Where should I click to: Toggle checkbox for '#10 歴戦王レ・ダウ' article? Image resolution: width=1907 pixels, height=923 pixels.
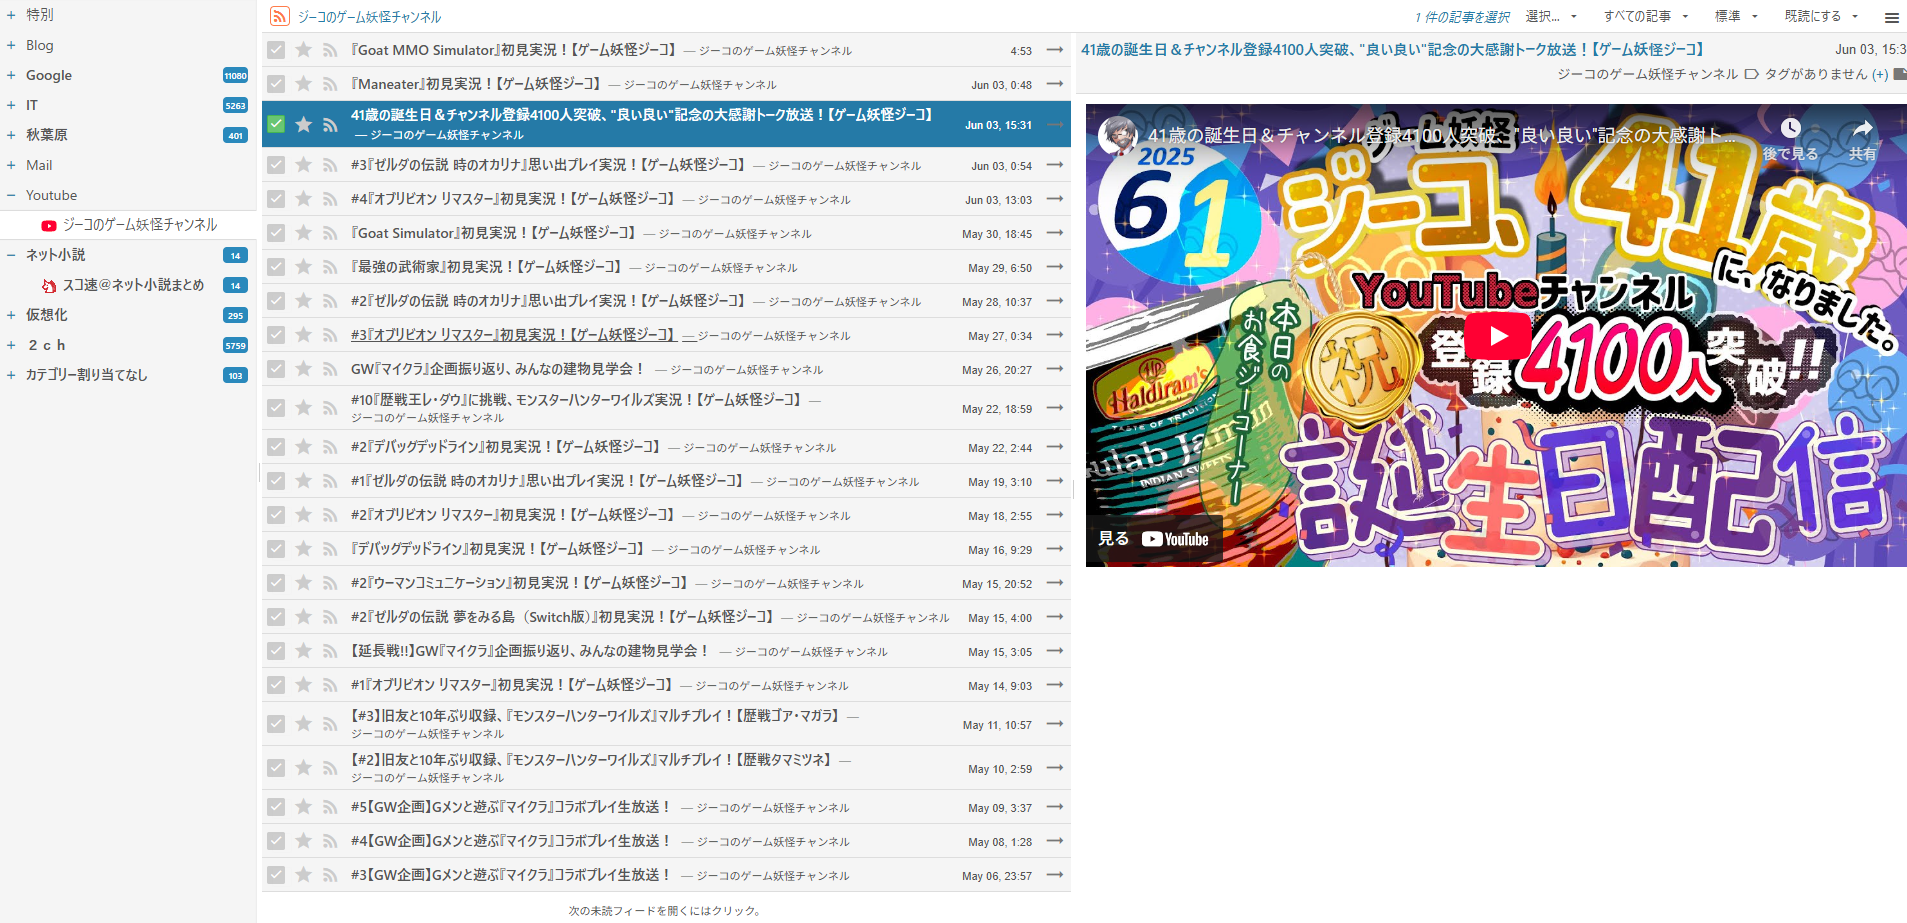pos(276,408)
